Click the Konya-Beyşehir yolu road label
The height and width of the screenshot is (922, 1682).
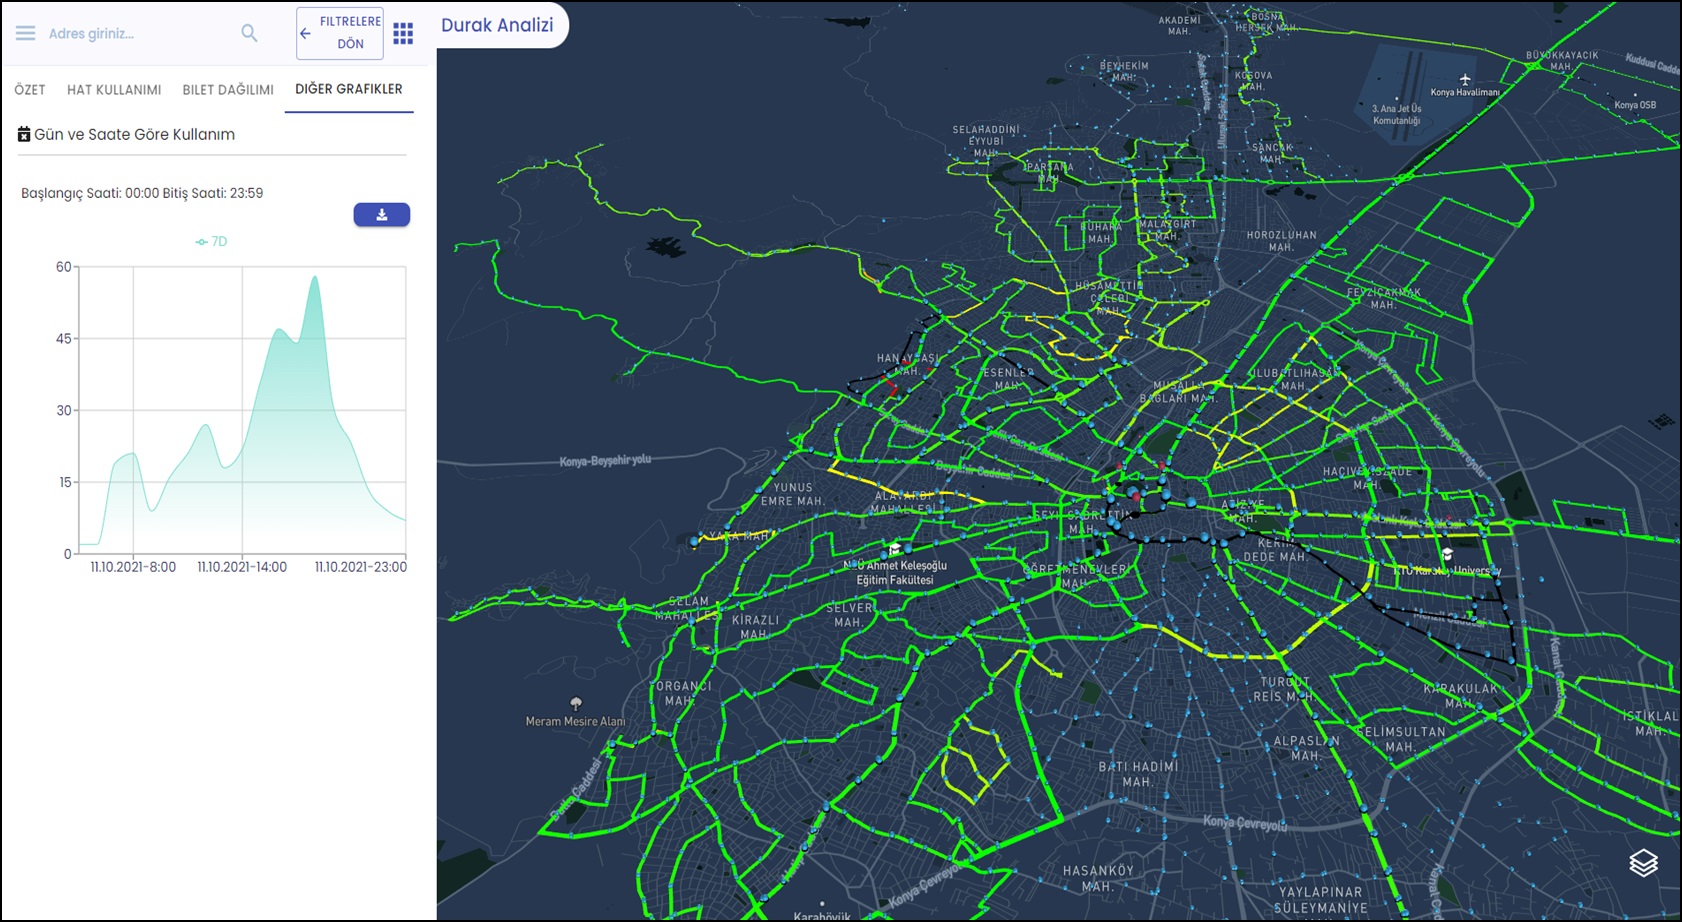click(x=605, y=461)
